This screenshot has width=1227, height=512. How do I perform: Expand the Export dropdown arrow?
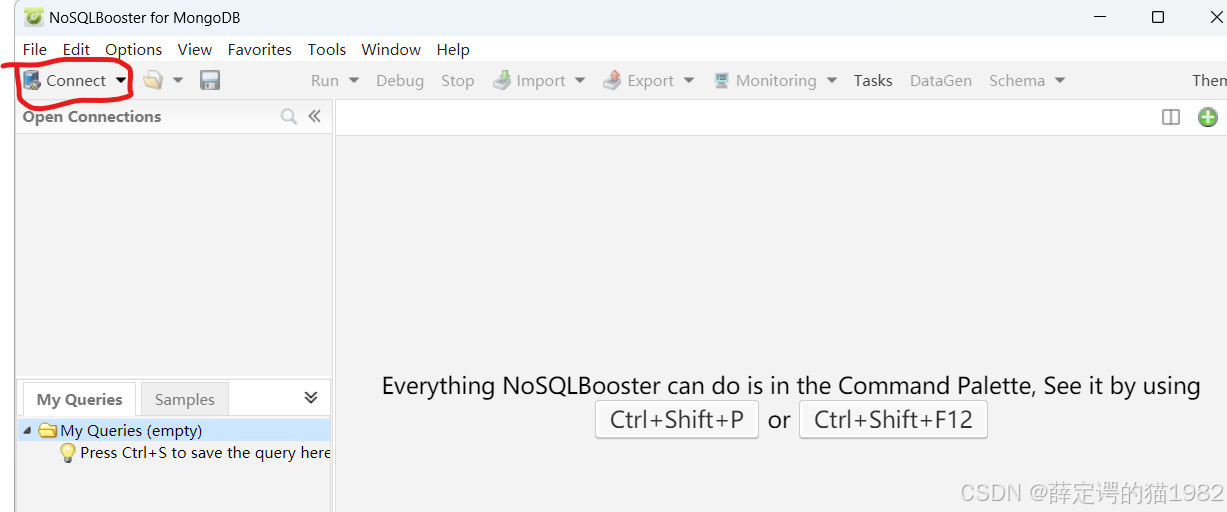pyautogui.click(x=688, y=81)
